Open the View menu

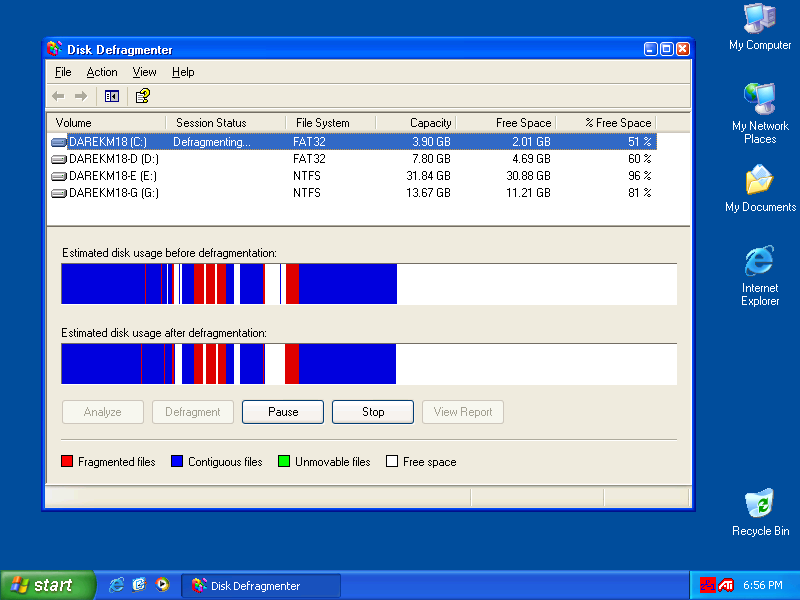point(144,72)
